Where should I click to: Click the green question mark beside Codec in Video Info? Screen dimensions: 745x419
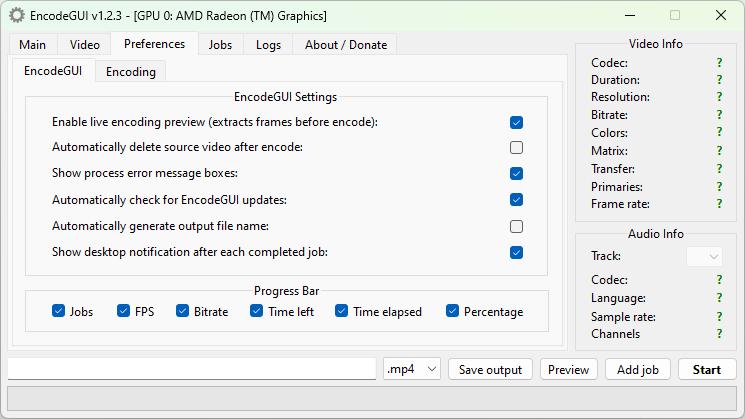pos(719,63)
